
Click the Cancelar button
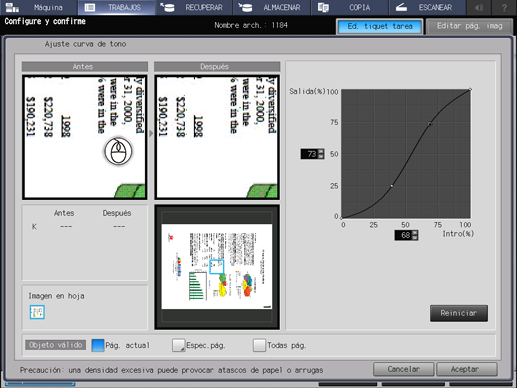403,369
